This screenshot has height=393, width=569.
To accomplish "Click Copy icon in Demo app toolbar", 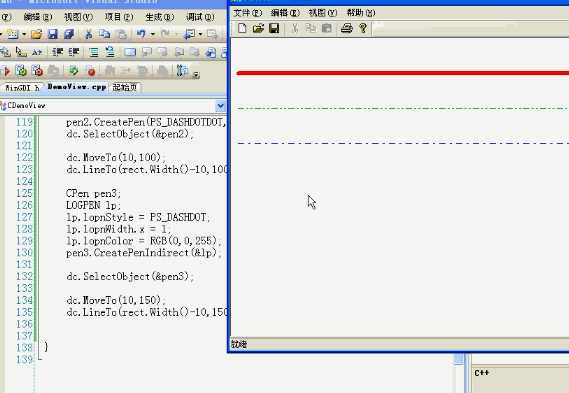I will 311,28.
